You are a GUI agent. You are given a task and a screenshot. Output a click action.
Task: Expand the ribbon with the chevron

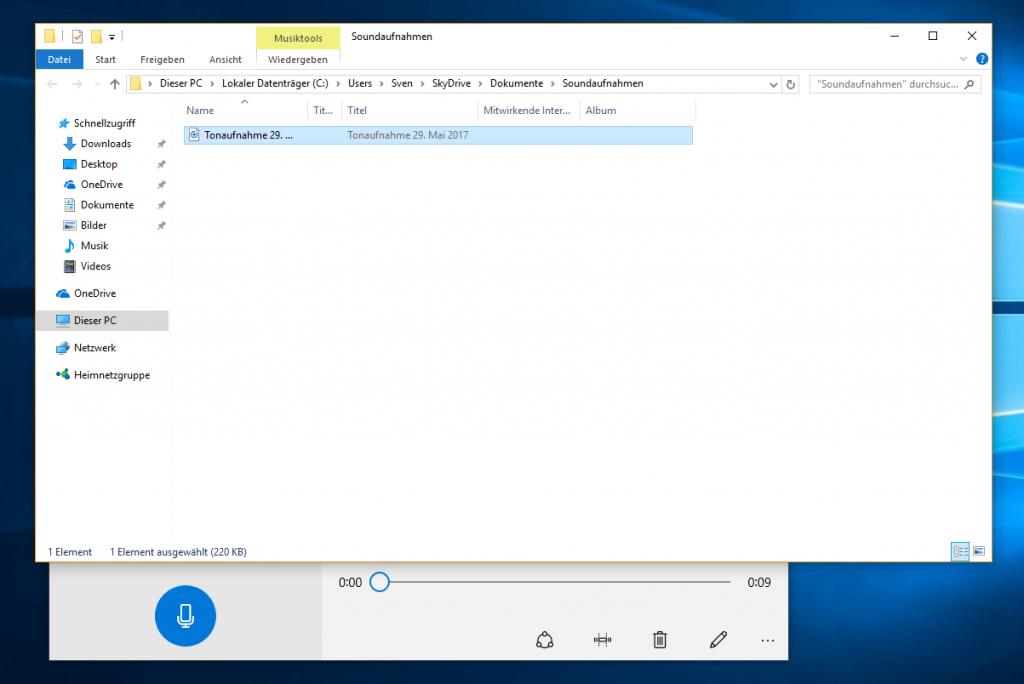click(964, 59)
